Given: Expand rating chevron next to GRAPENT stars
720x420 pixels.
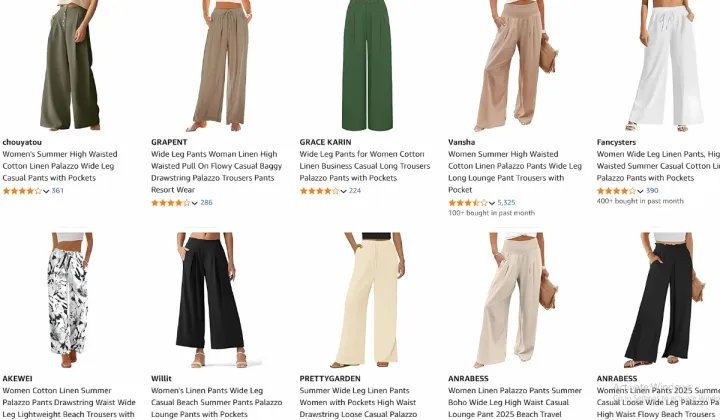Looking at the screenshot, I should (x=195, y=203).
